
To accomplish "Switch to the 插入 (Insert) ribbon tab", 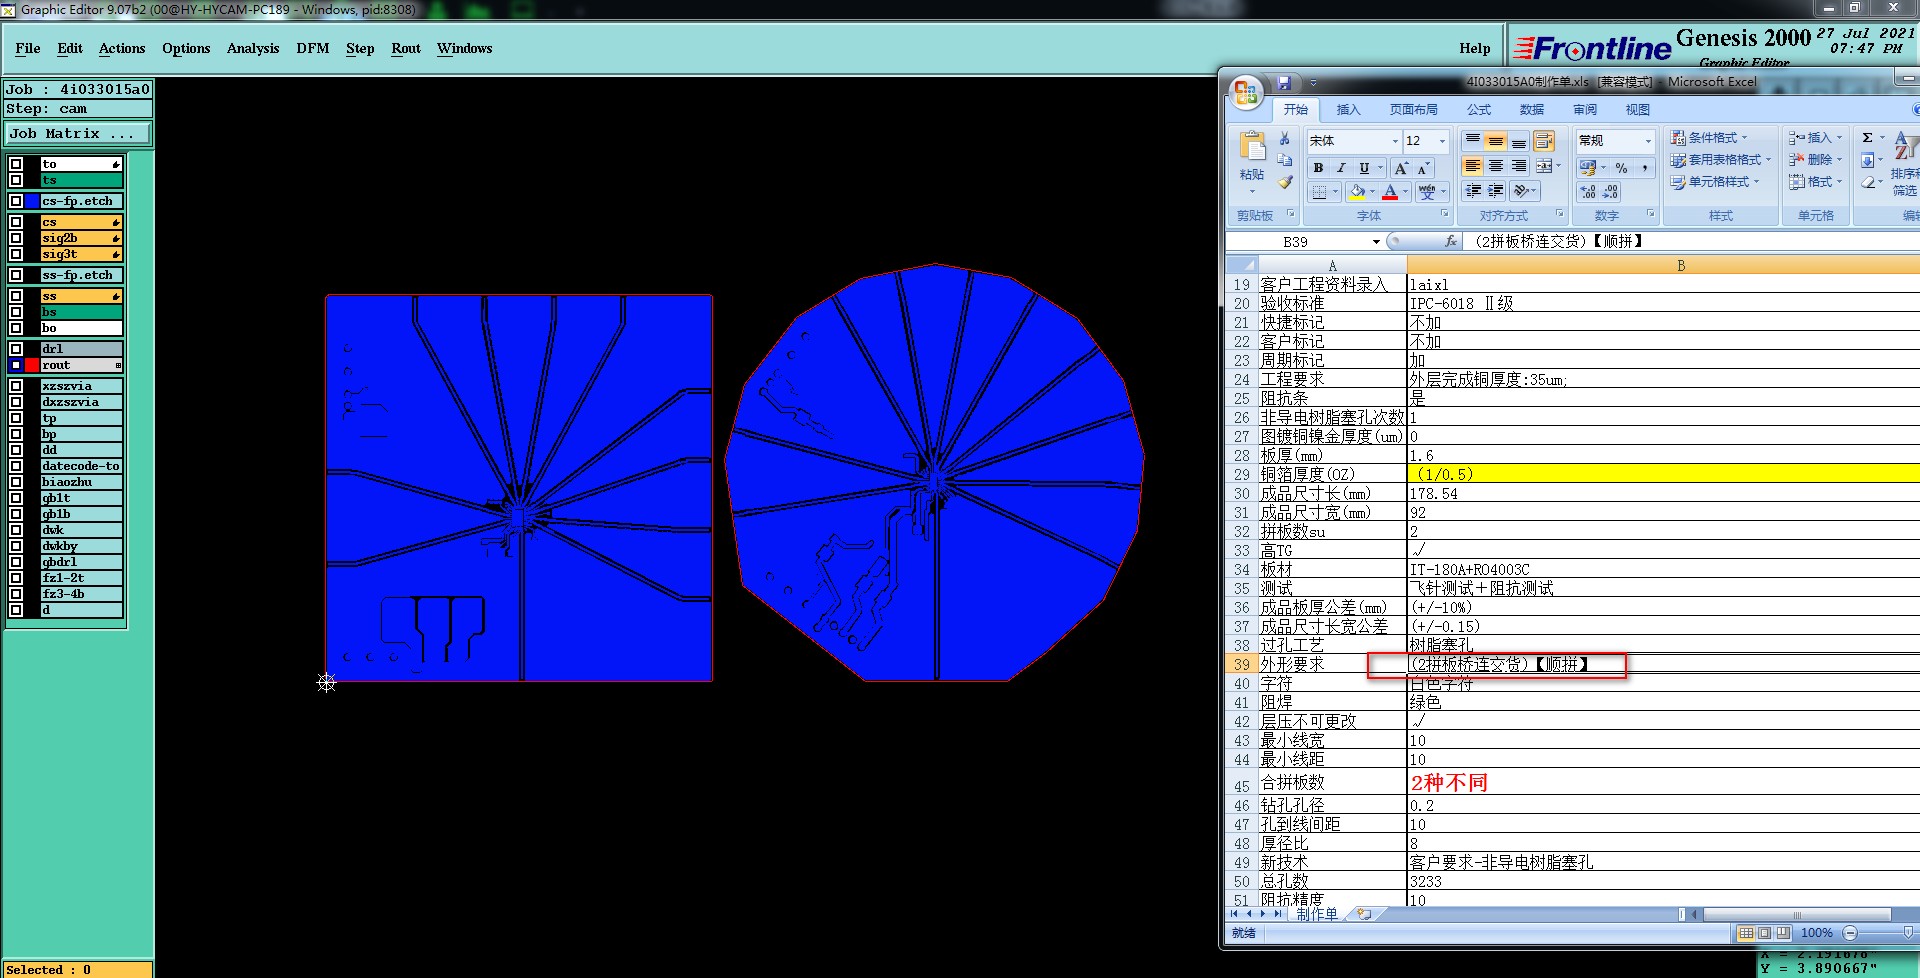I will click(x=1348, y=110).
